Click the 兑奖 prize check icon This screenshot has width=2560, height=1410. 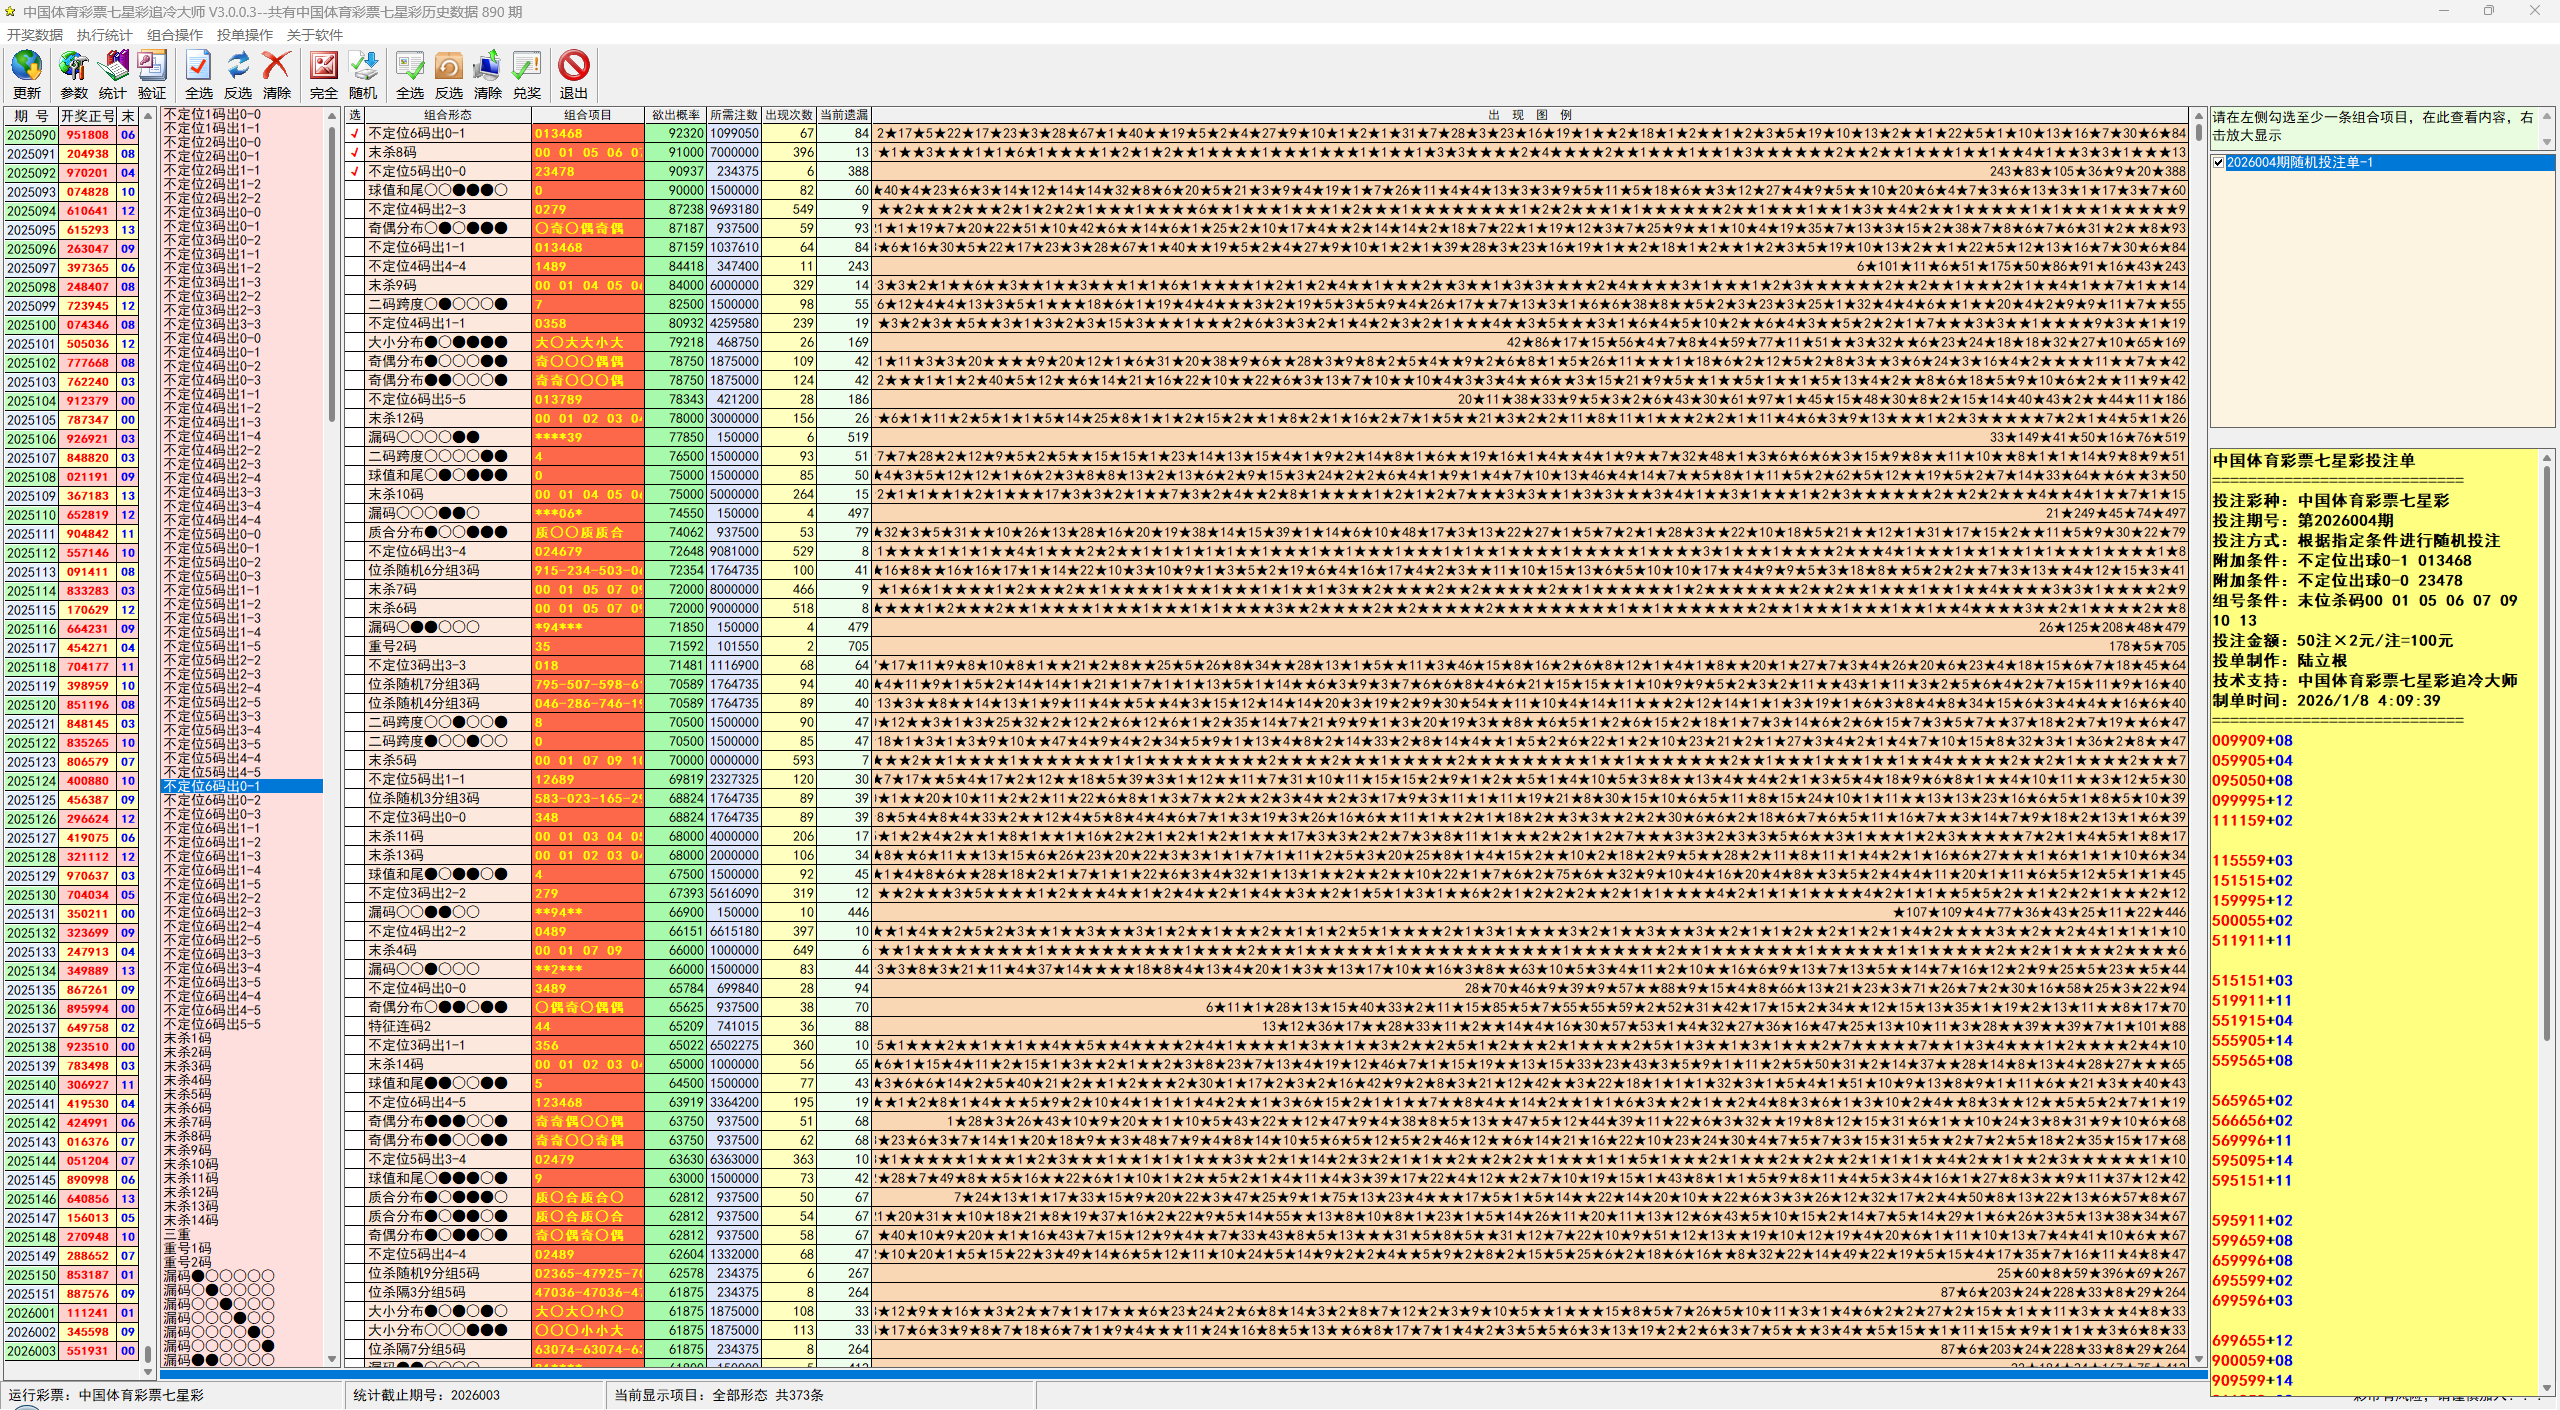pos(527,67)
